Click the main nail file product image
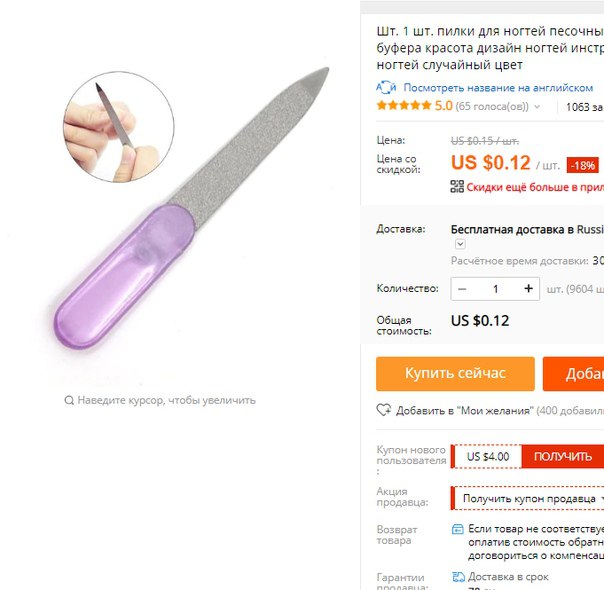 pos(191,208)
